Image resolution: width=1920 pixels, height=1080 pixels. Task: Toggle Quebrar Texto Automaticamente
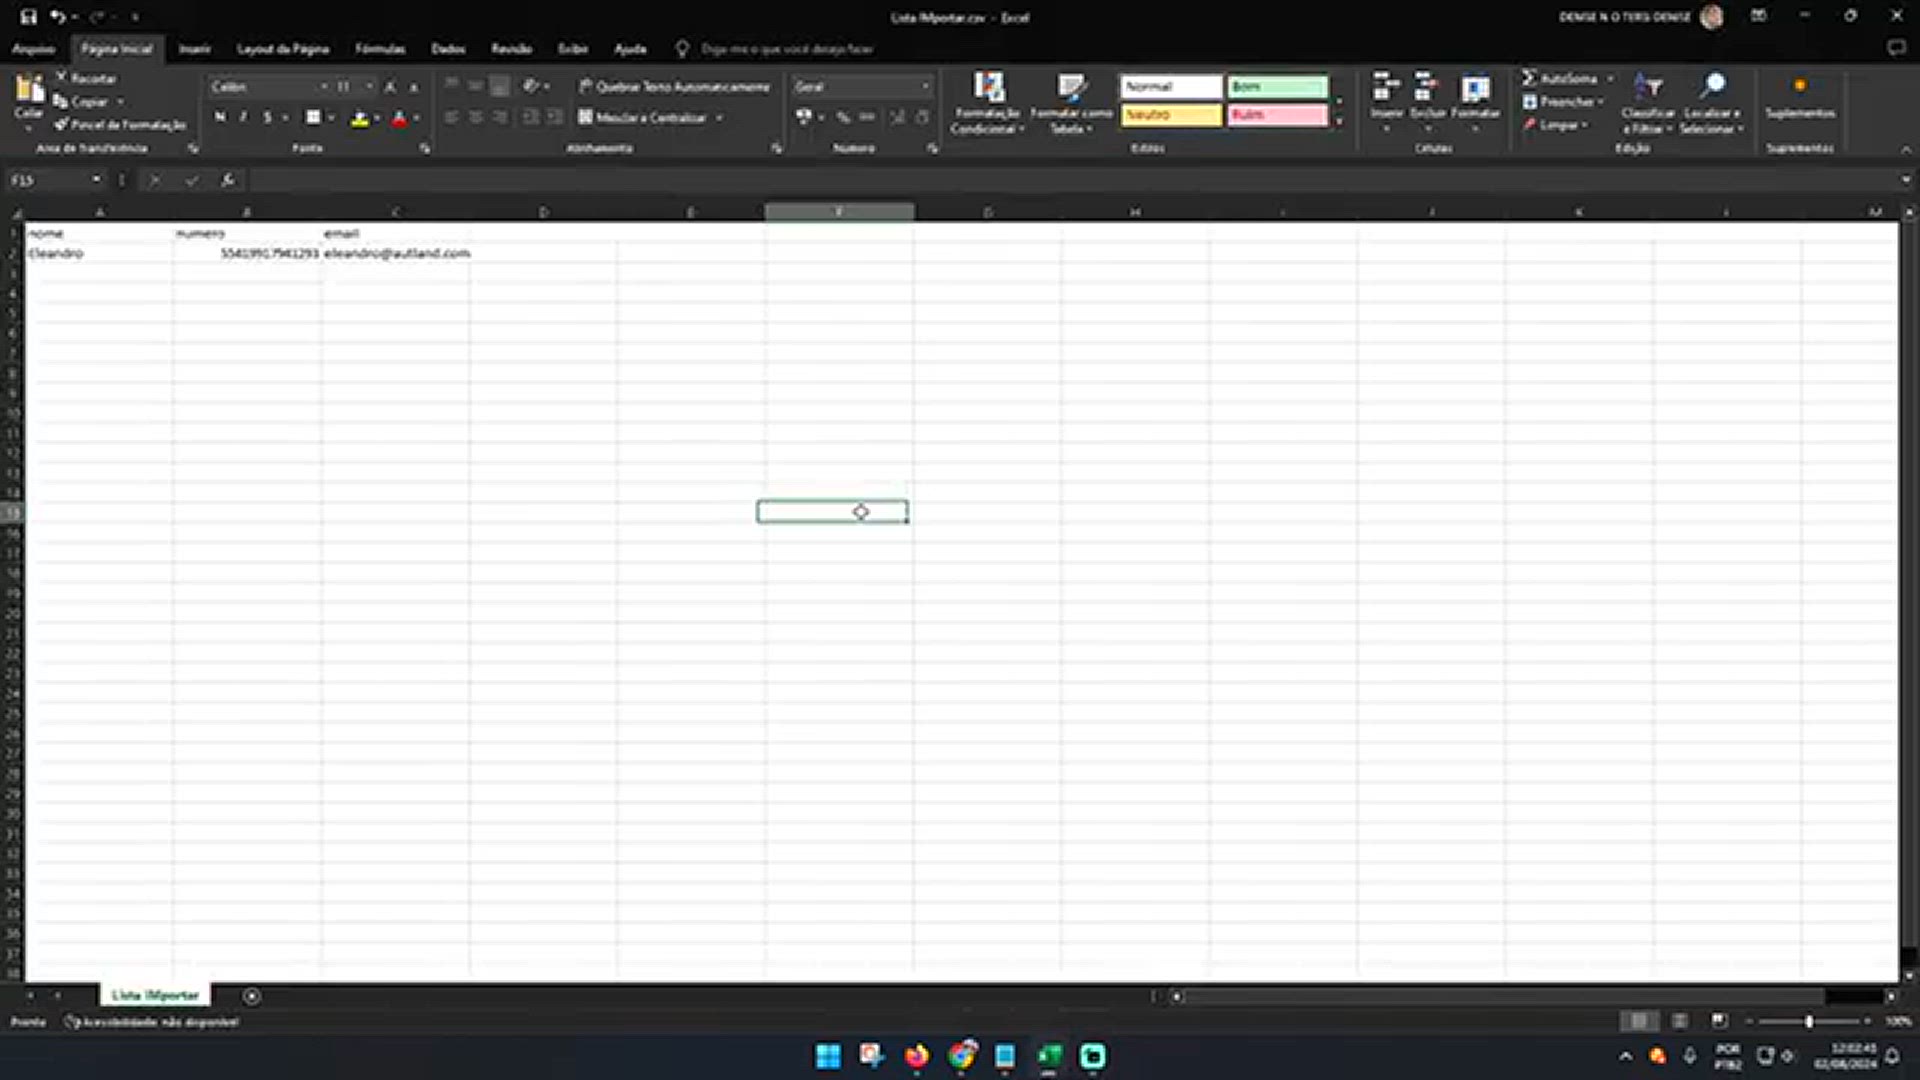tap(674, 87)
